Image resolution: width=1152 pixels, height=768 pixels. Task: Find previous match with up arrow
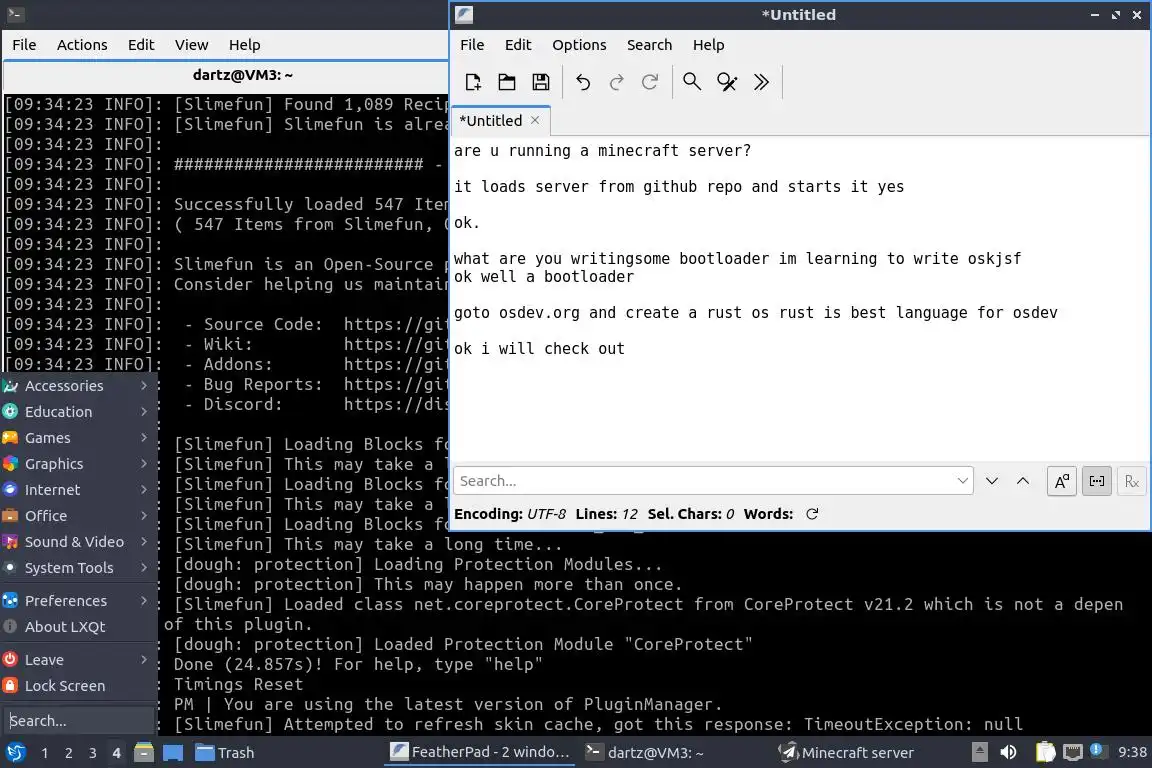[1023, 481]
